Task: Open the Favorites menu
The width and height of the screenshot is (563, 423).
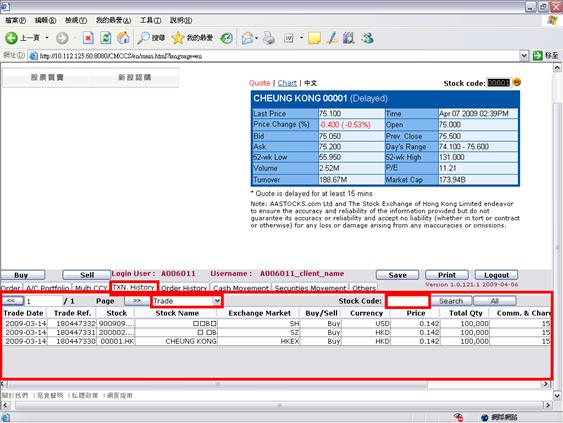Action: tap(113, 20)
